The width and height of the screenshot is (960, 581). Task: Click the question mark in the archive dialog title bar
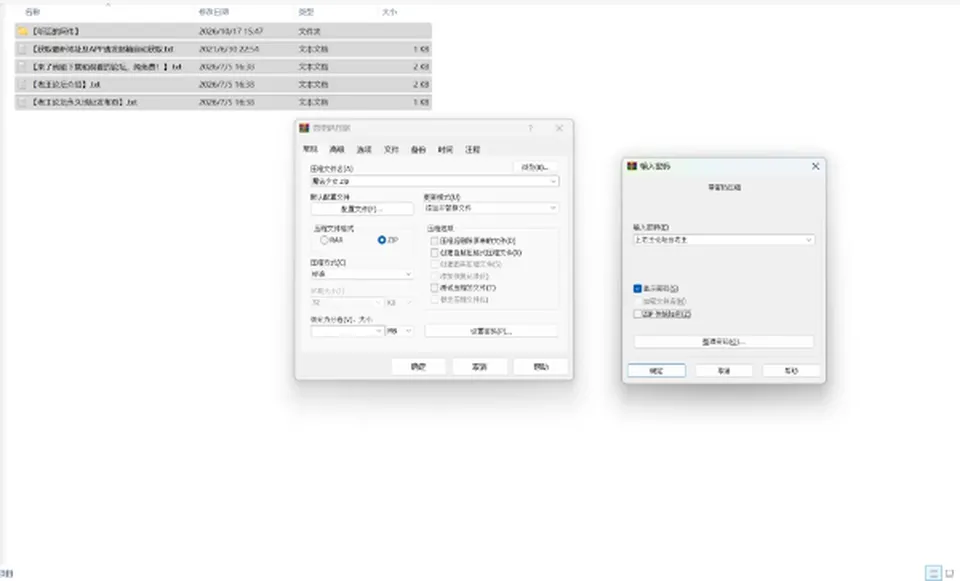pos(531,128)
